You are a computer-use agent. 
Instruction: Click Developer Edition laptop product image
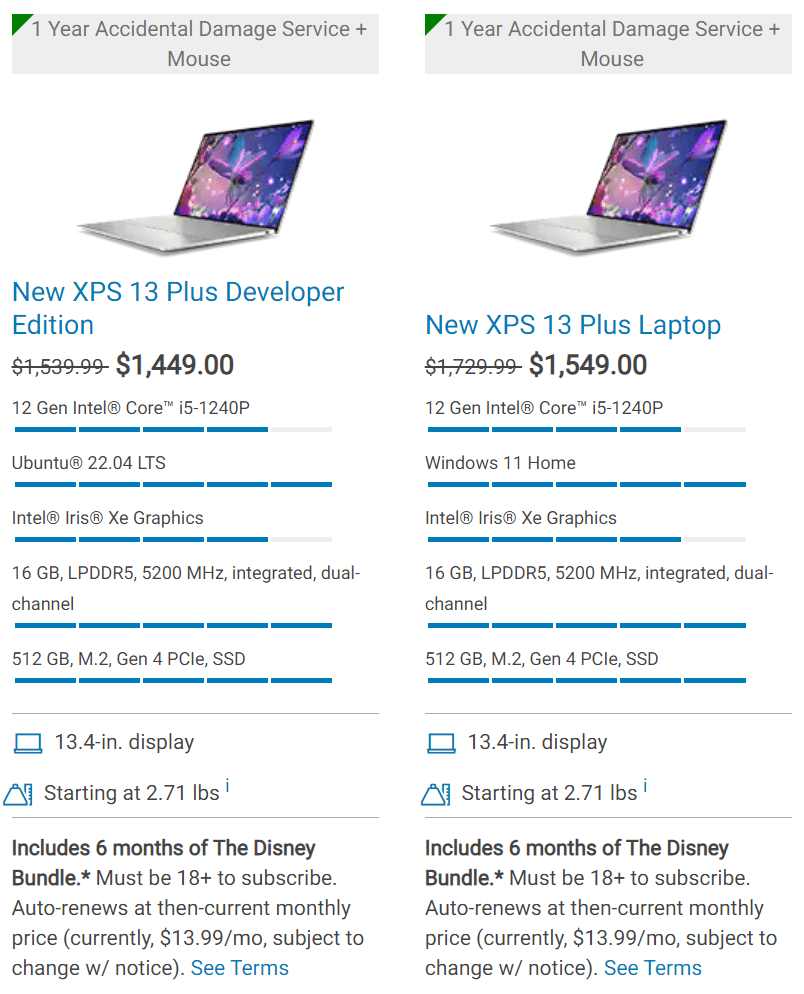(x=201, y=187)
